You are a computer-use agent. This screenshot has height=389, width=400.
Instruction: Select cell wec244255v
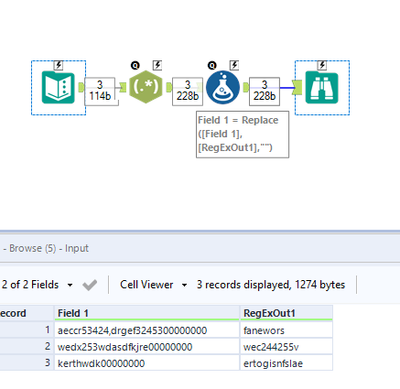pos(286,347)
